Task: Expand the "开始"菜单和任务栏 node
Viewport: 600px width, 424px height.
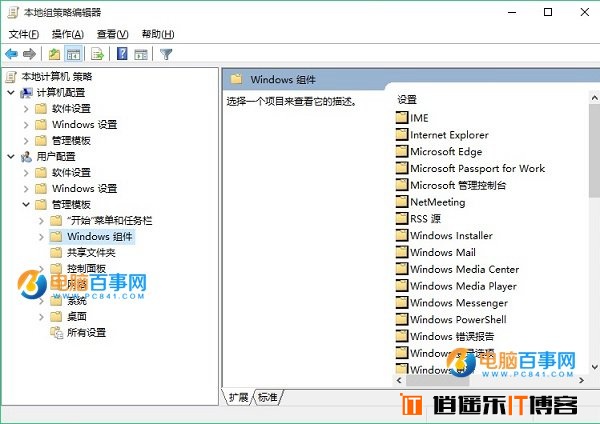Action: point(41,221)
